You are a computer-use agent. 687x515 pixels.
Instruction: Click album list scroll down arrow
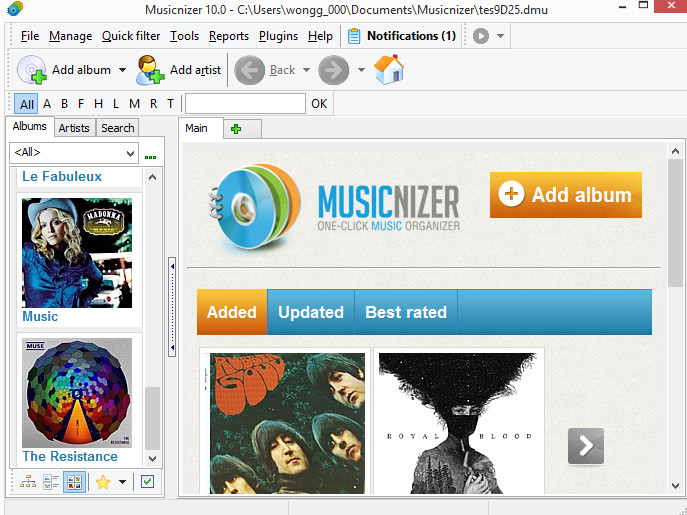pyautogui.click(x=152, y=459)
